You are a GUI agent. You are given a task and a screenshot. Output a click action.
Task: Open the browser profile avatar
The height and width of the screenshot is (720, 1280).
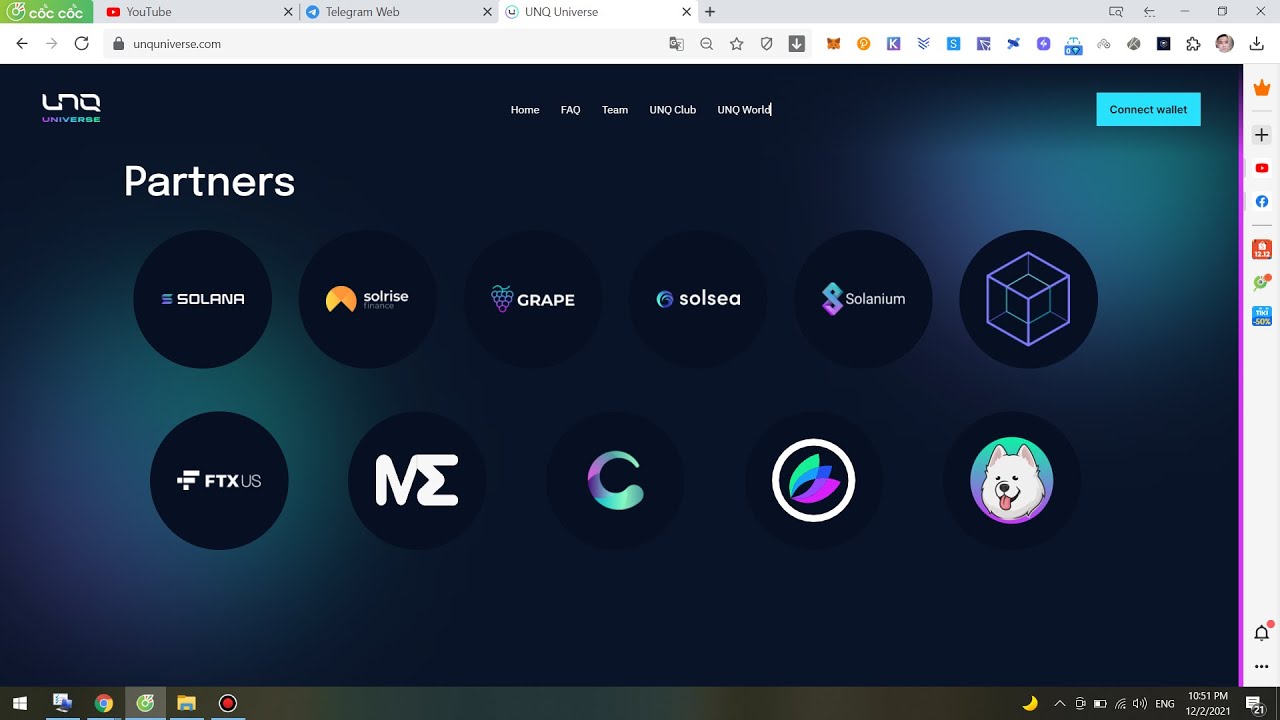(1225, 44)
